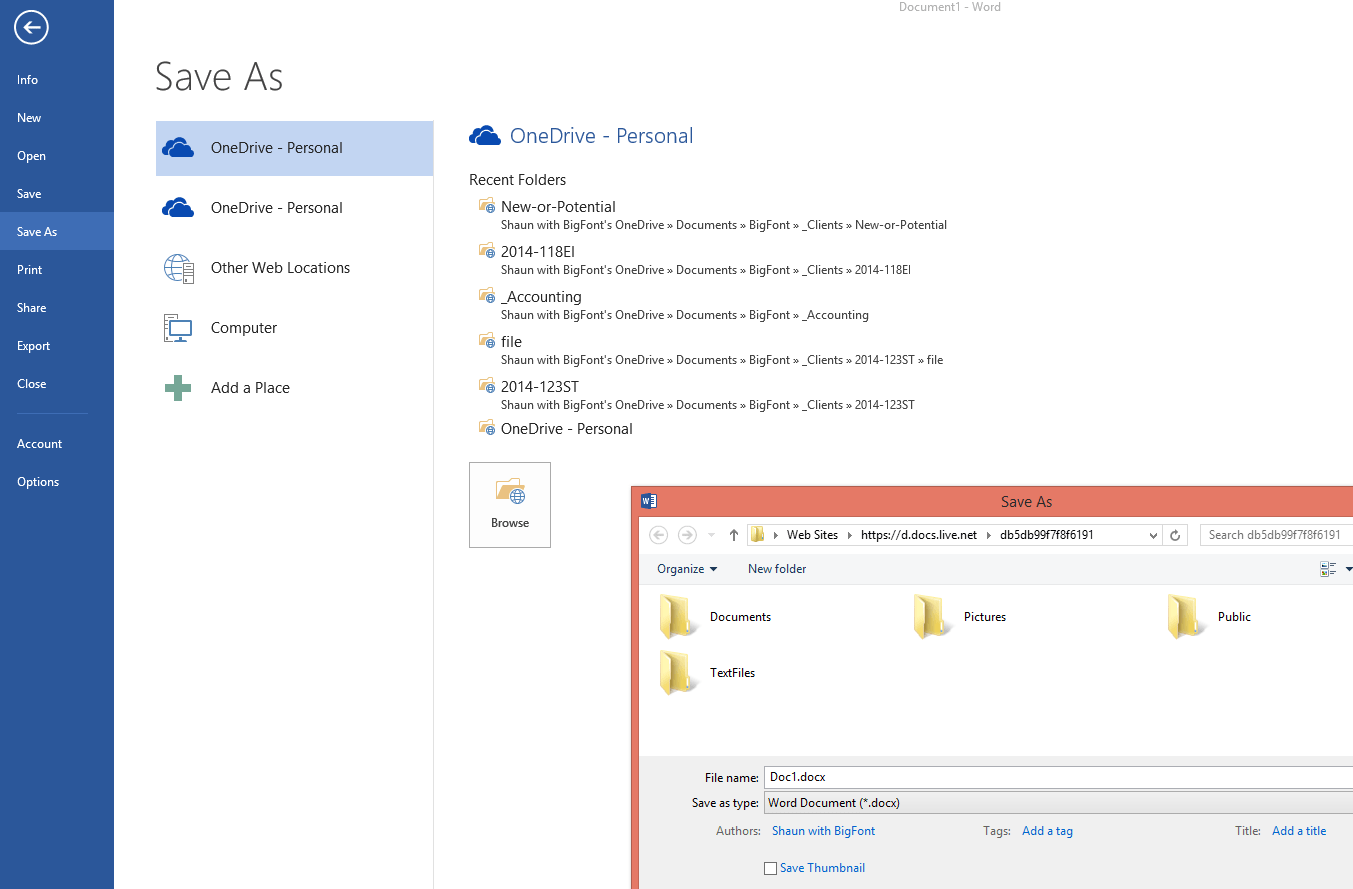Open the recent locations dropdown arrow
The height and width of the screenshot is (889, 1353).
[x=711, y=535]
